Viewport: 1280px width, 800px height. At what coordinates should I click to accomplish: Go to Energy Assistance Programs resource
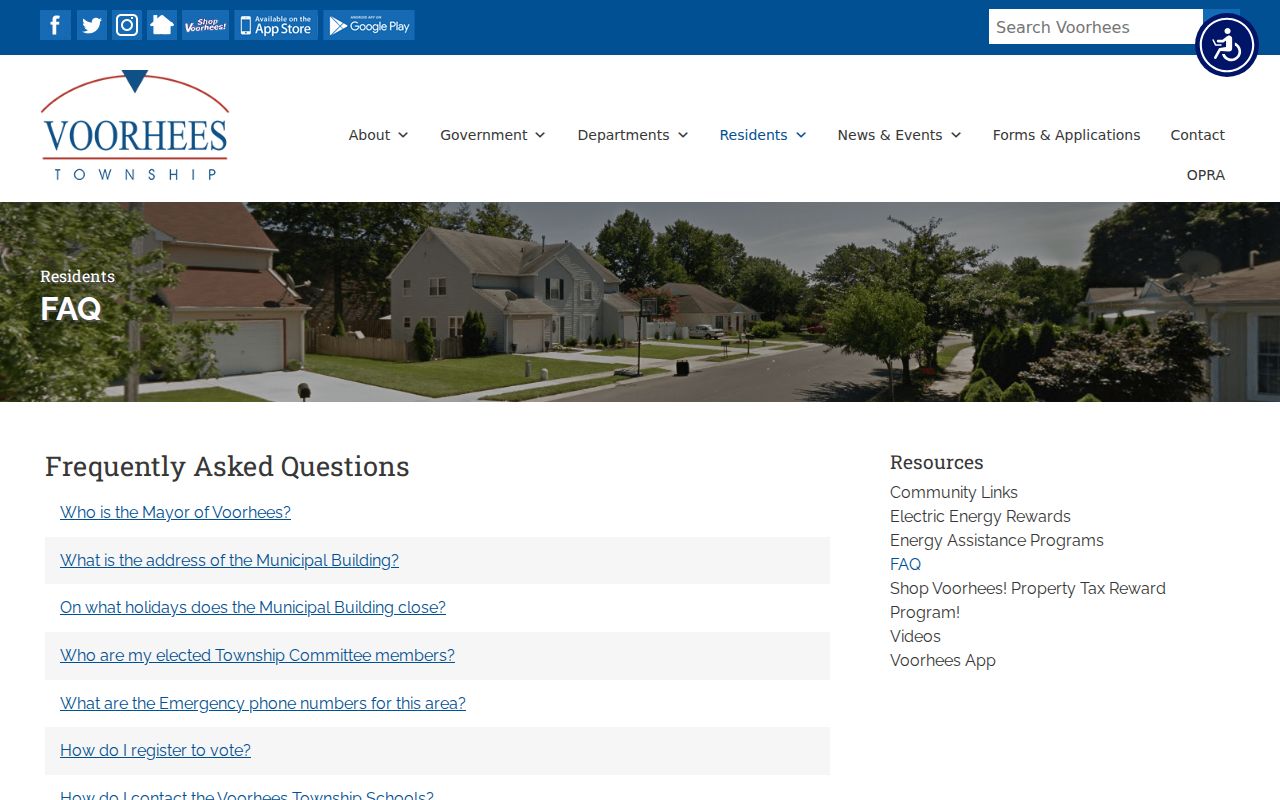pyautogui.click(x=996, y=540)
